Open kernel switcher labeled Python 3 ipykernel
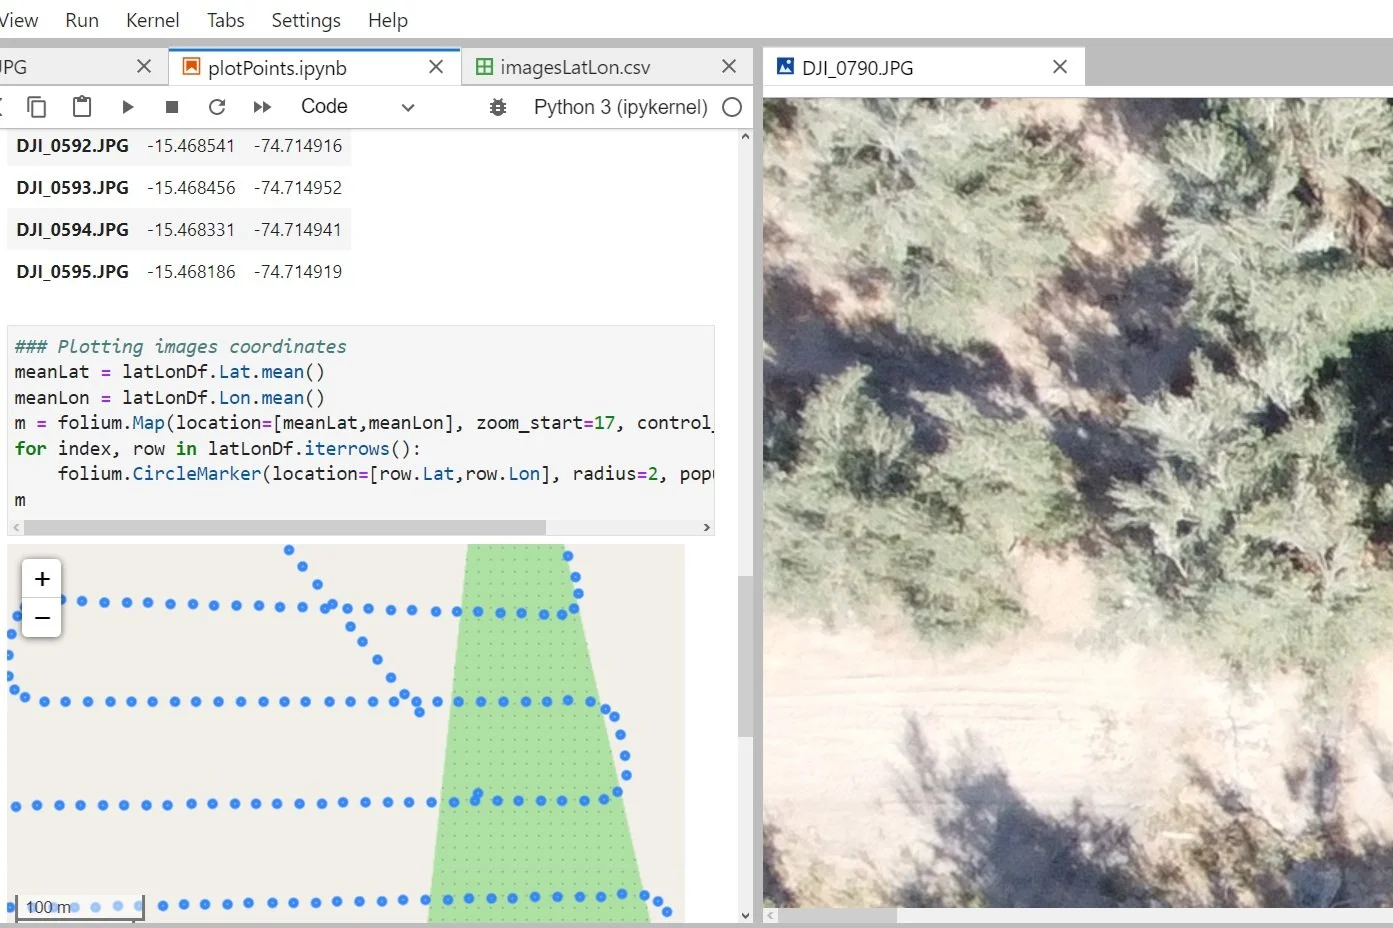 [x=620, y=107]
